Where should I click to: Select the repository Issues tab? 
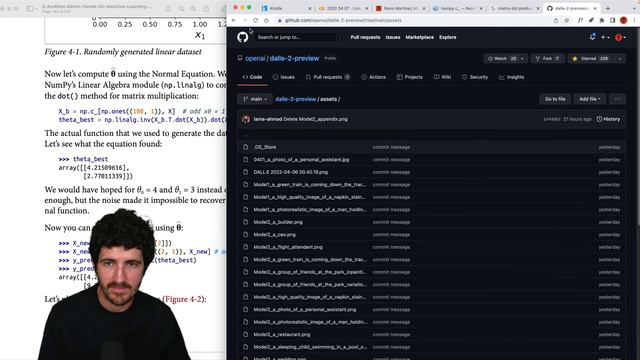click(284, 77)
